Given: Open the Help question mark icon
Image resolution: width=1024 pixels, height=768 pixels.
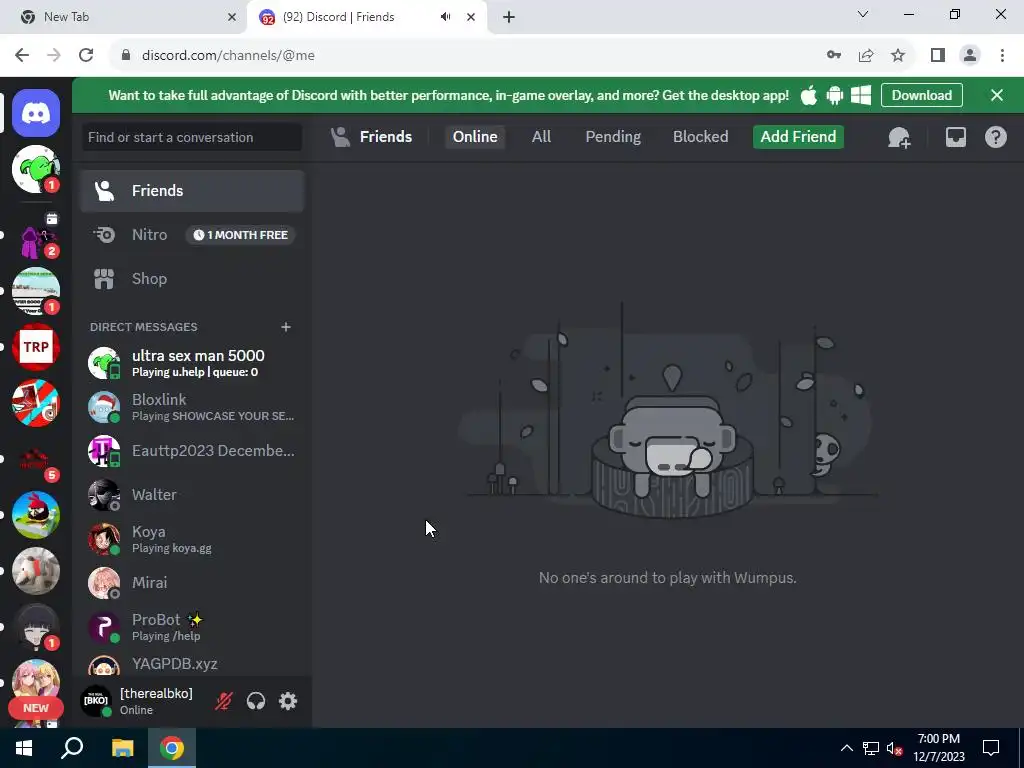Looking at the screenshot, I should pos(995,137).
